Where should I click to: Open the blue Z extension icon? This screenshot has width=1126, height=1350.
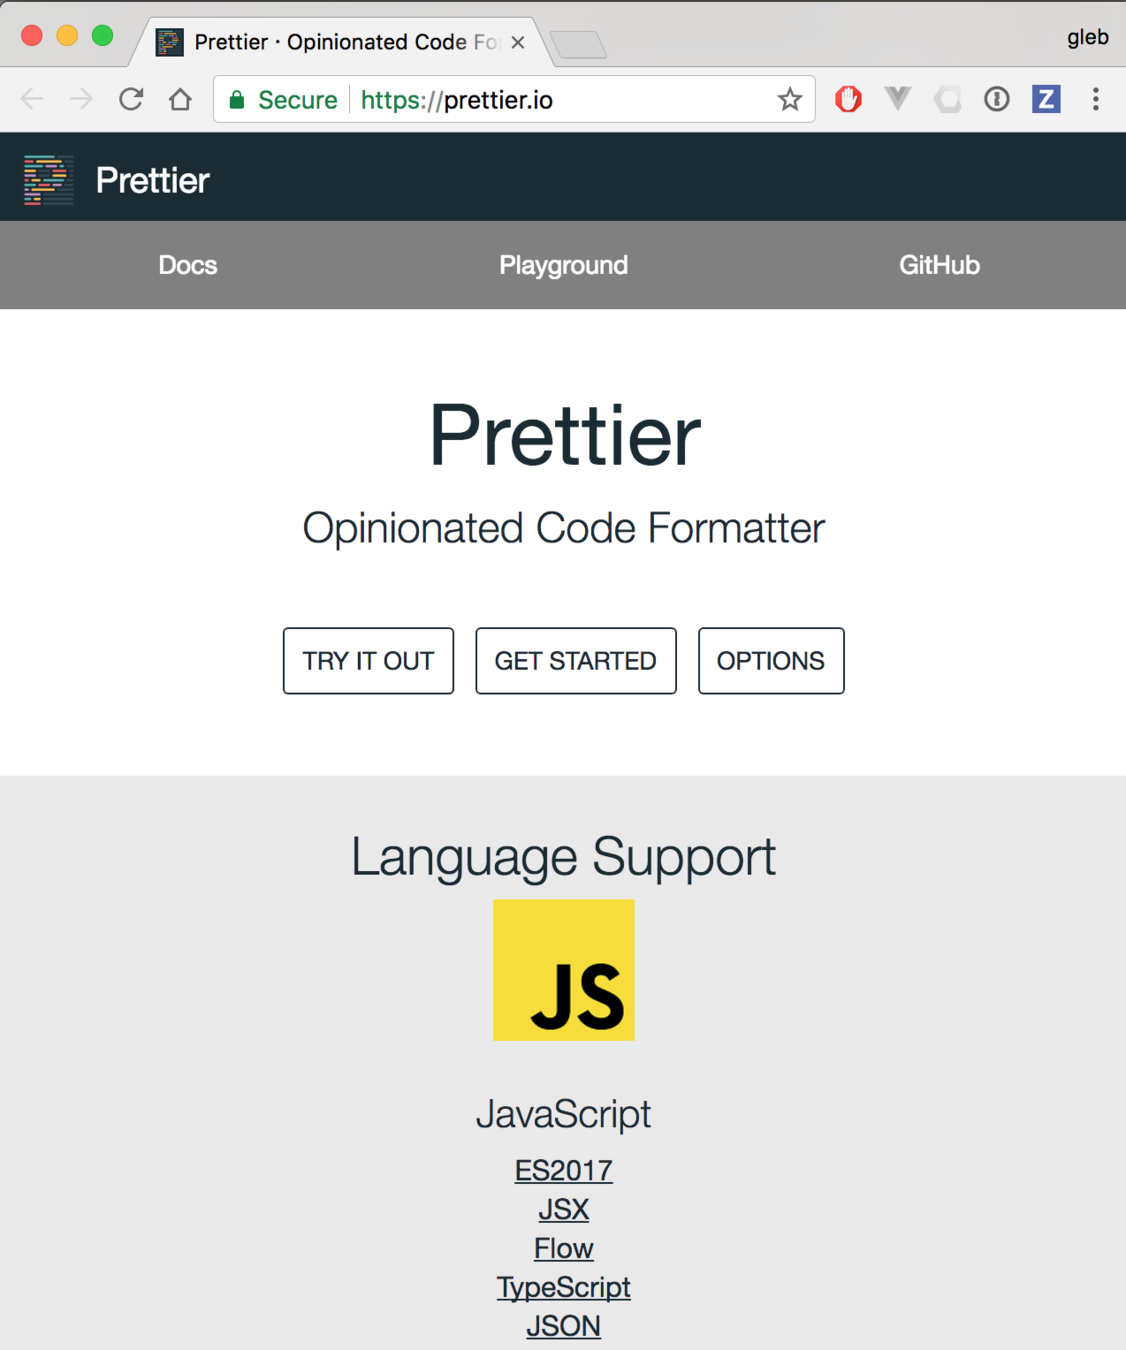coord(1046,99)
